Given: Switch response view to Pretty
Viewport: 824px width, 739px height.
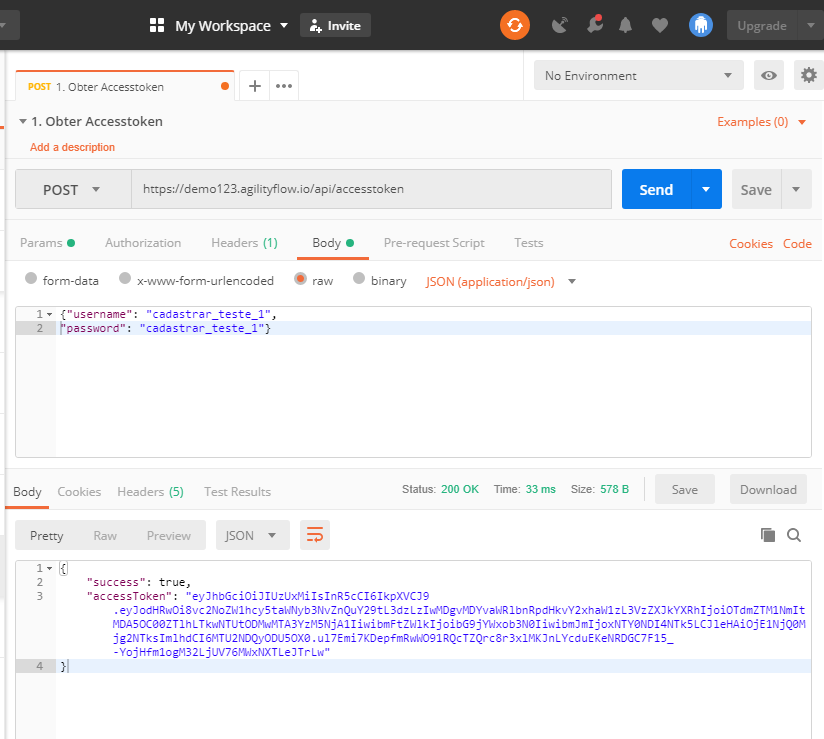Looking at the screenshot, I should point(47,535).
